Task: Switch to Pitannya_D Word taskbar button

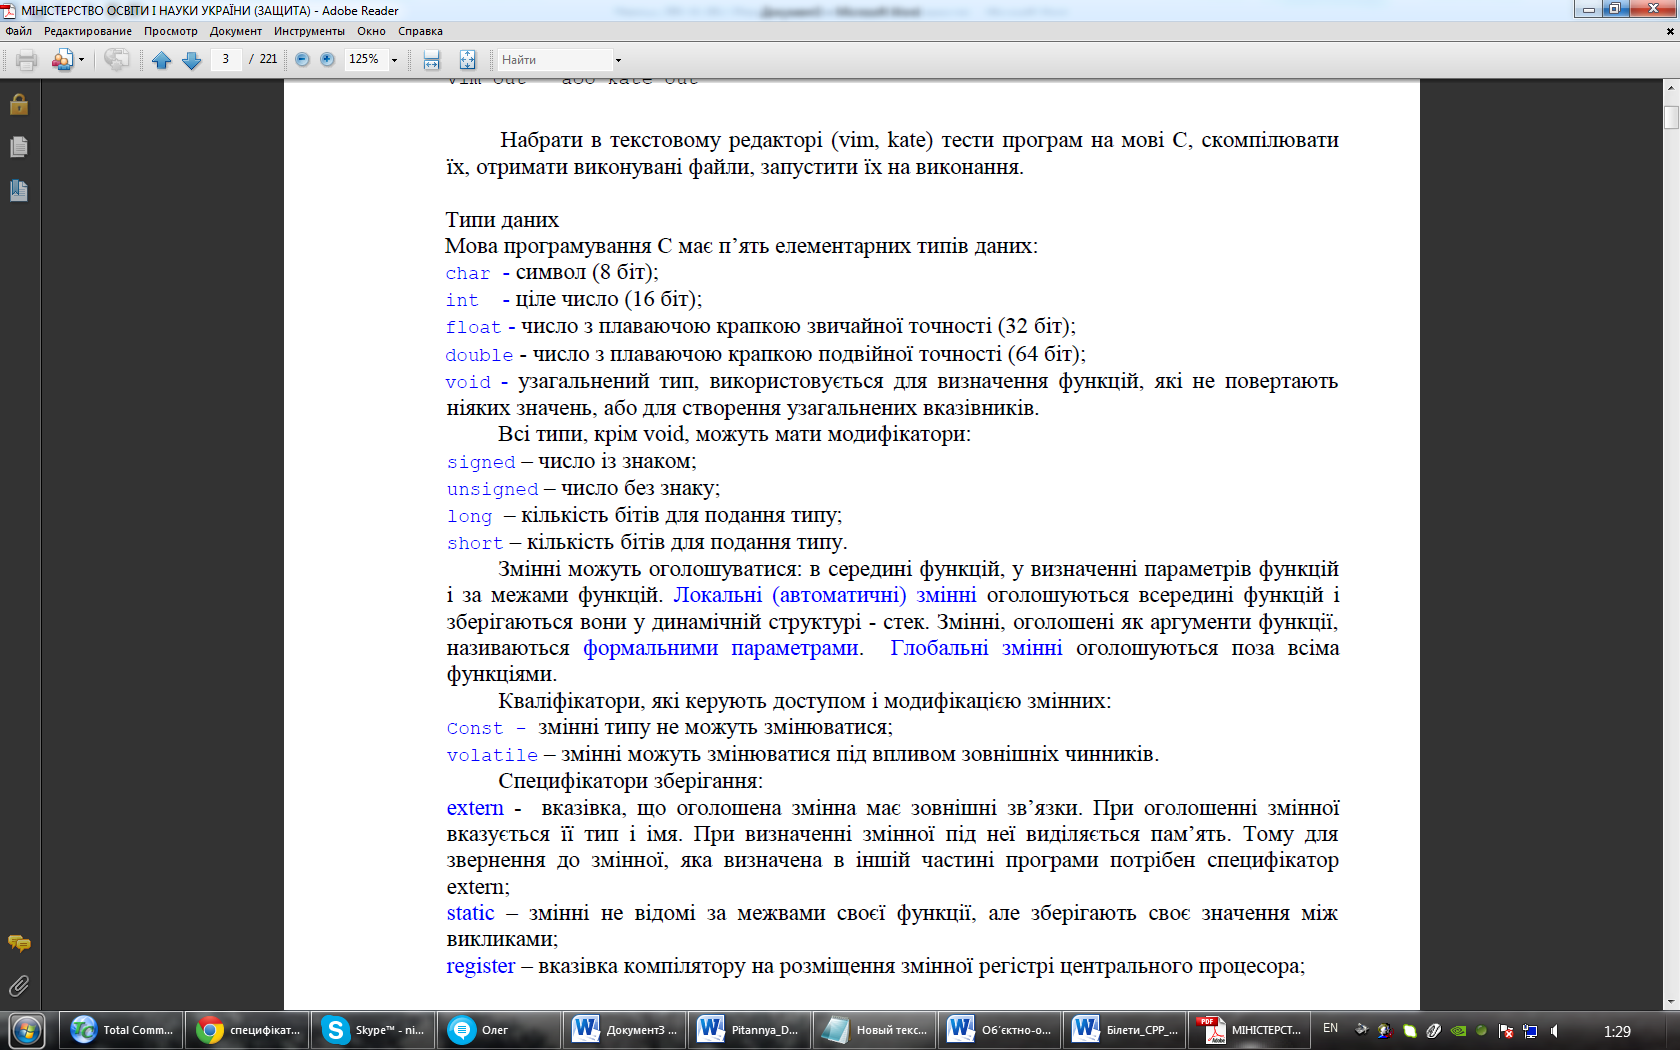Action: (749, 1030)
